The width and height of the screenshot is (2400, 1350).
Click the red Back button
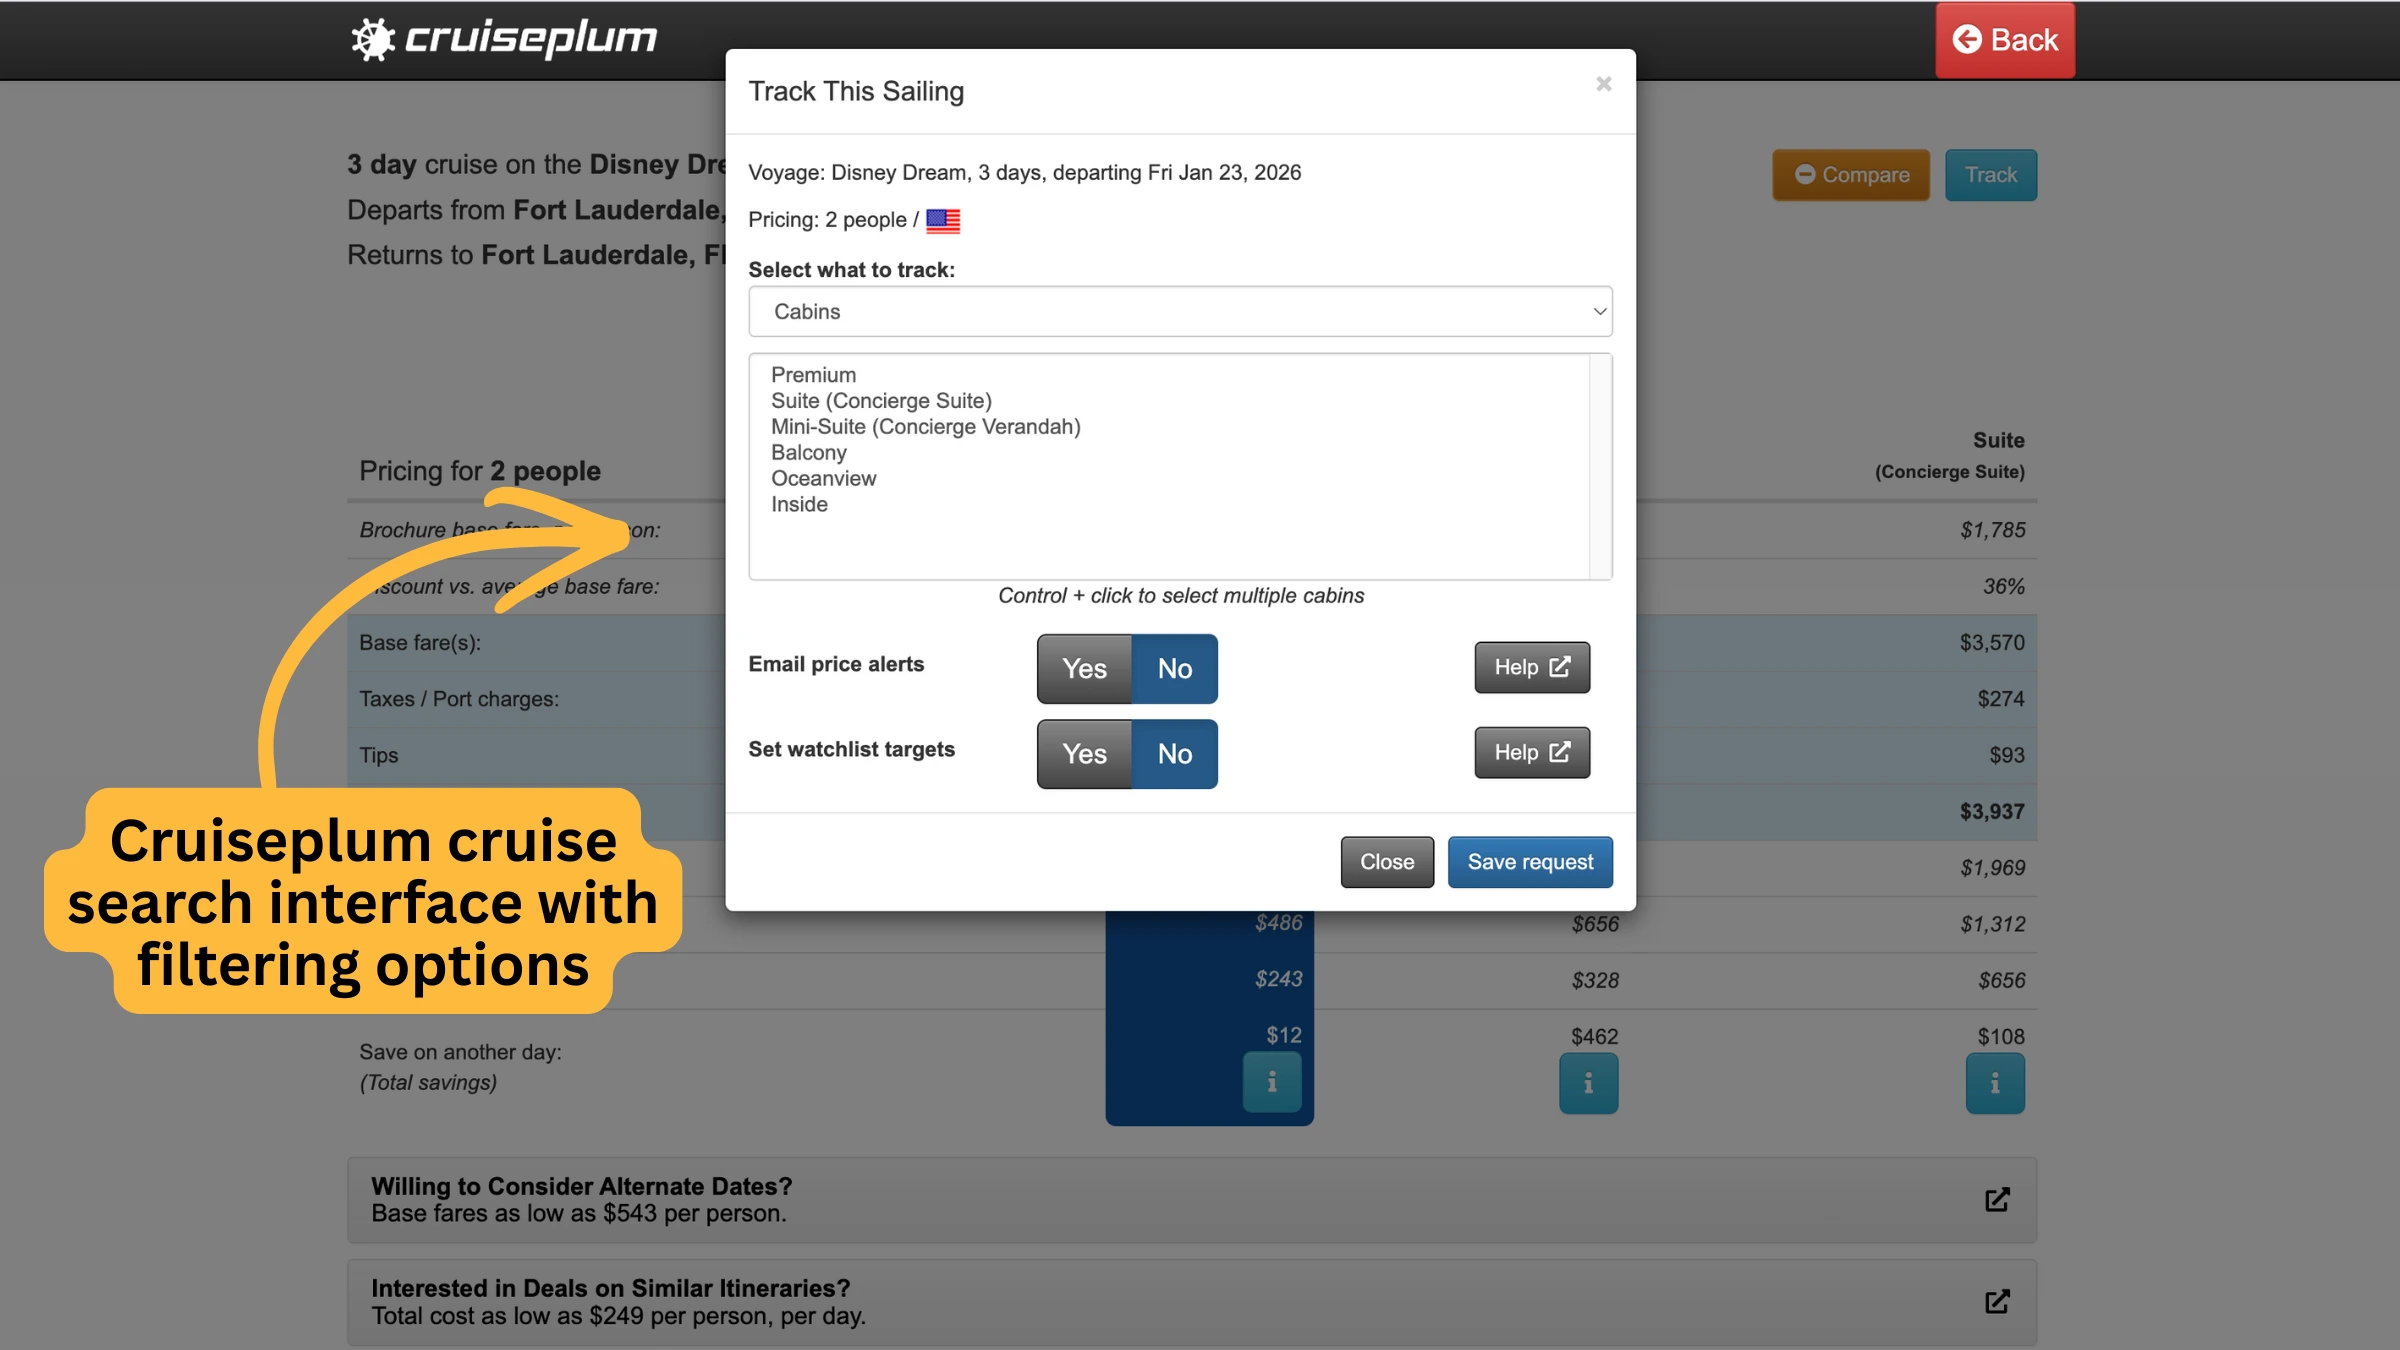tap(2004, 40)
